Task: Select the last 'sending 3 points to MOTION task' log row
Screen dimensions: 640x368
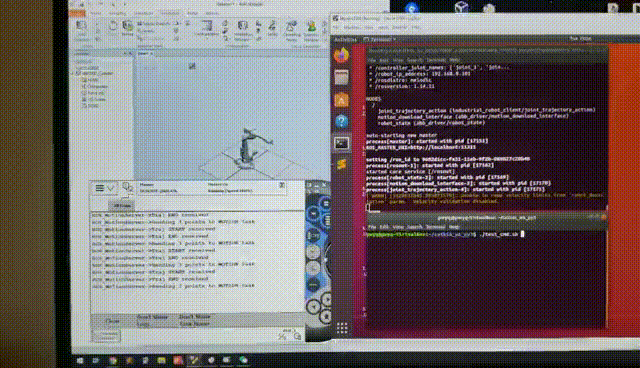Action: pyautogui.click(x=173, y=286)
